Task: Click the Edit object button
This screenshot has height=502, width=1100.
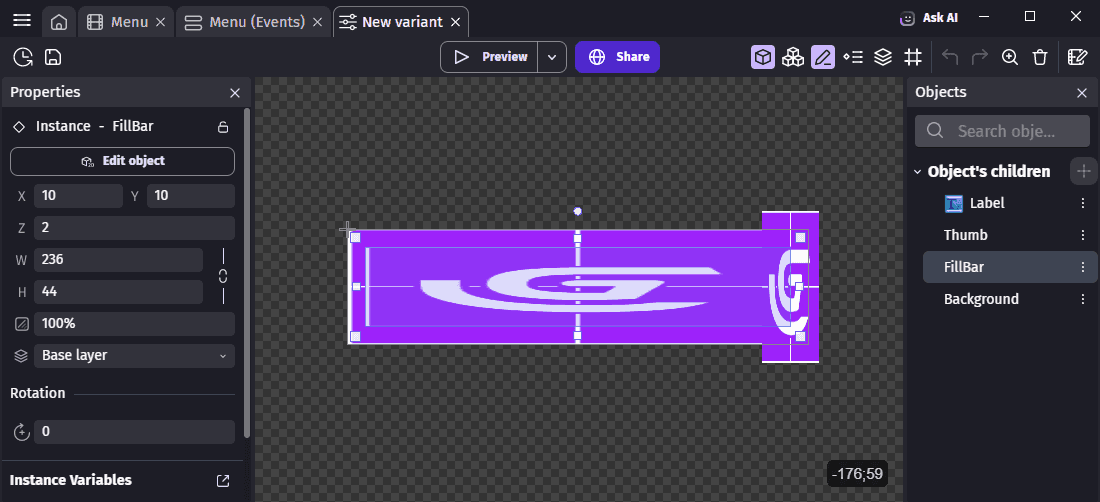Action: (x=122, y=161)
